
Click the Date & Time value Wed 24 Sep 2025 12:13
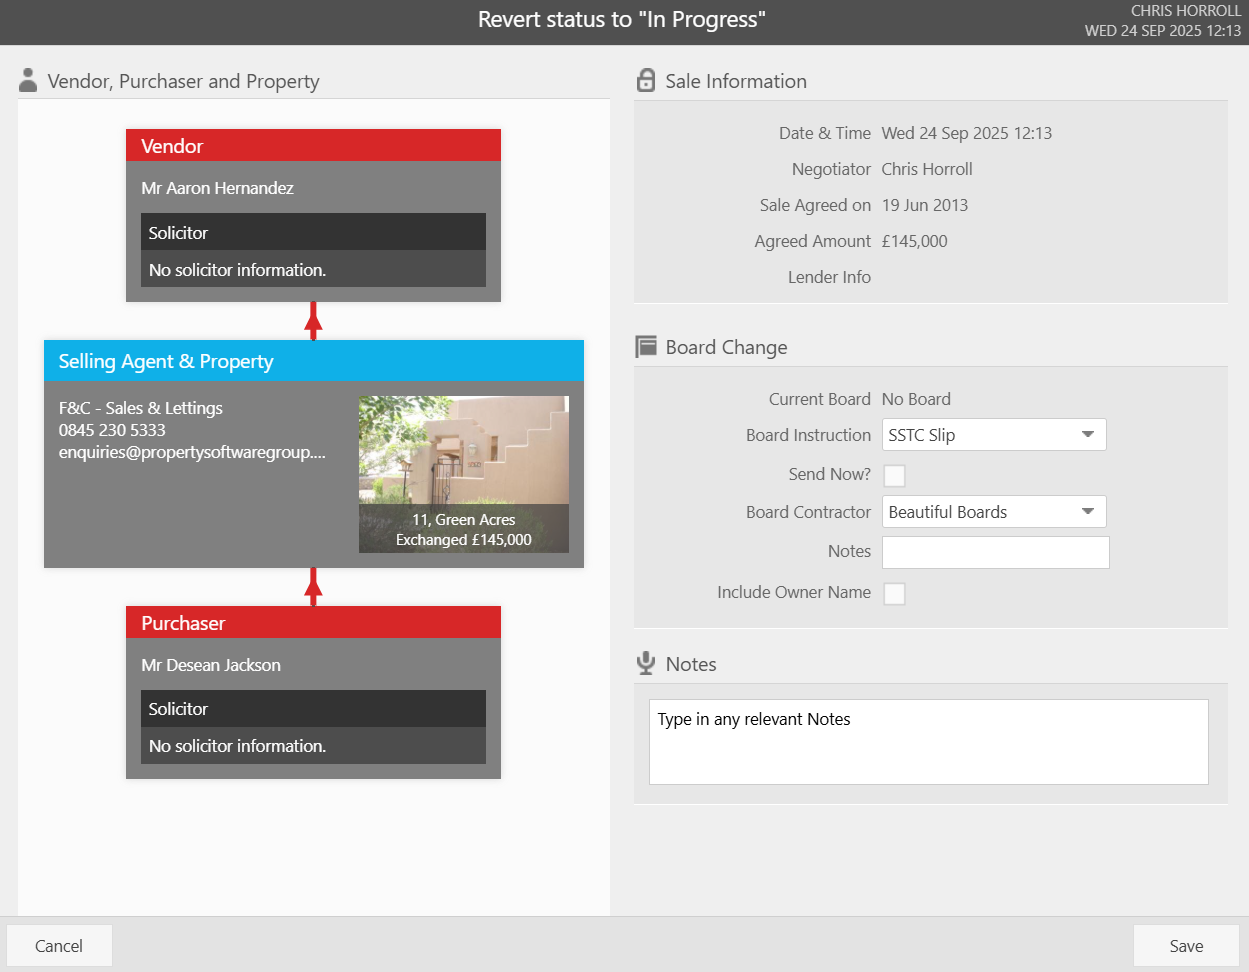(967, 133)
